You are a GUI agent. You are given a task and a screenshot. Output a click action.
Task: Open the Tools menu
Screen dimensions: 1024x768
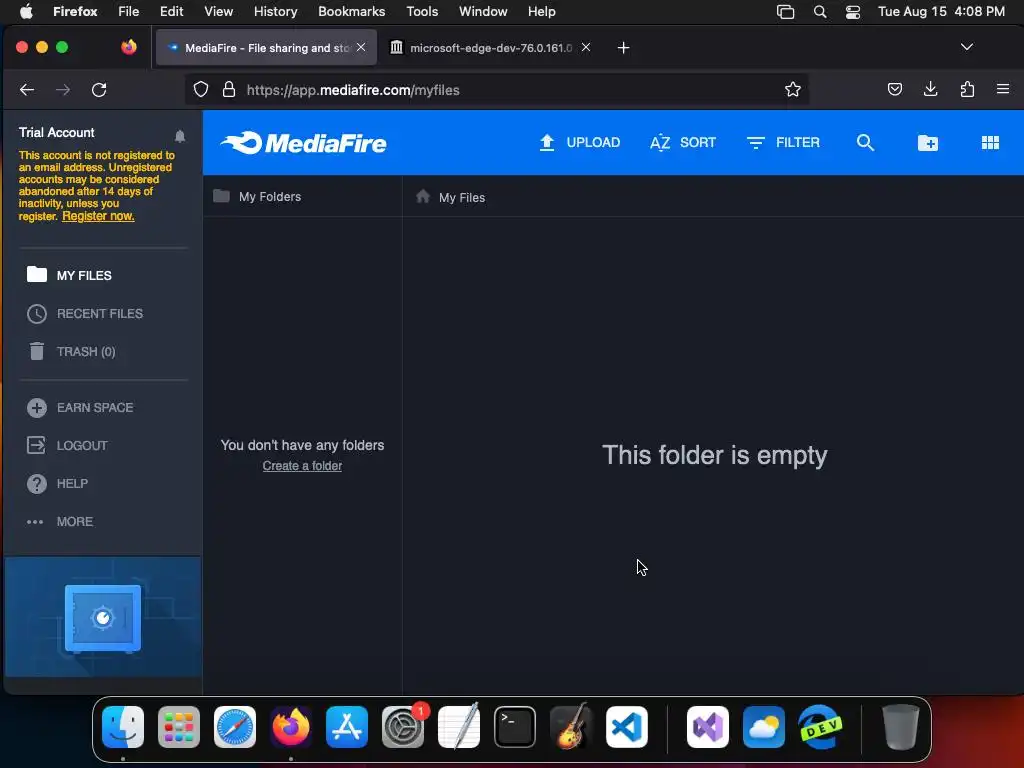422,11
